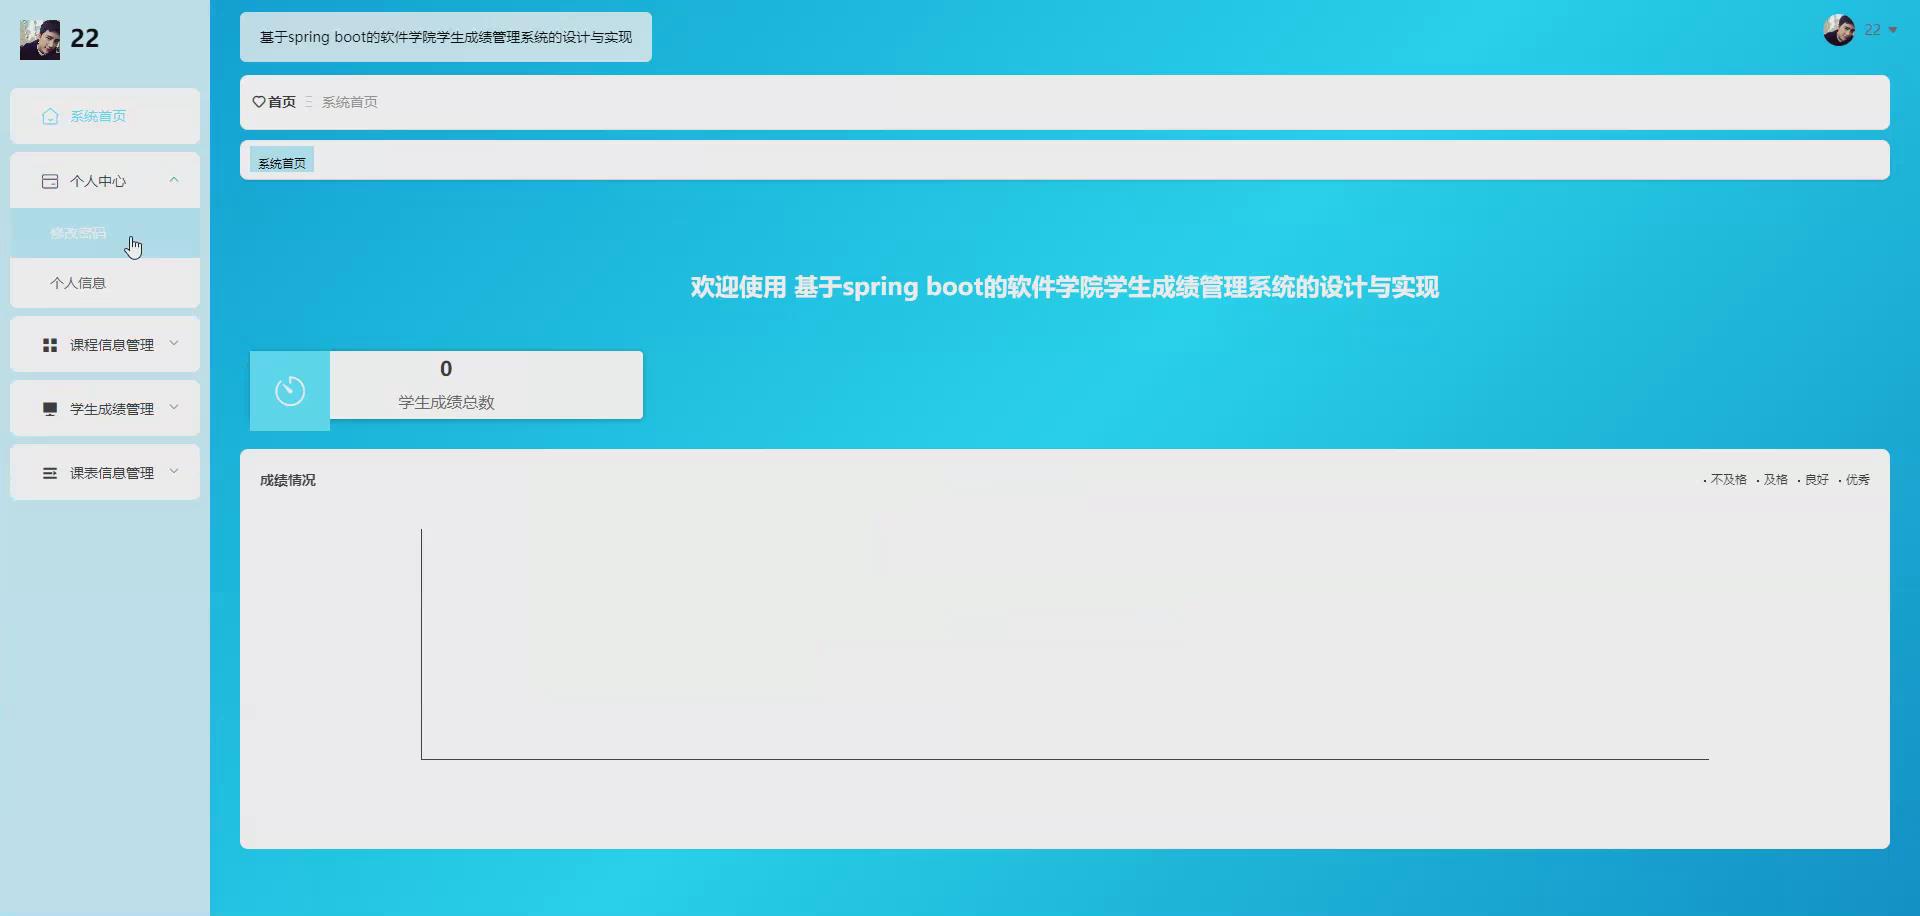Screen dimensions: 1920x916
Task: Select the list icon for 课表信息管理
Action: 50,472
